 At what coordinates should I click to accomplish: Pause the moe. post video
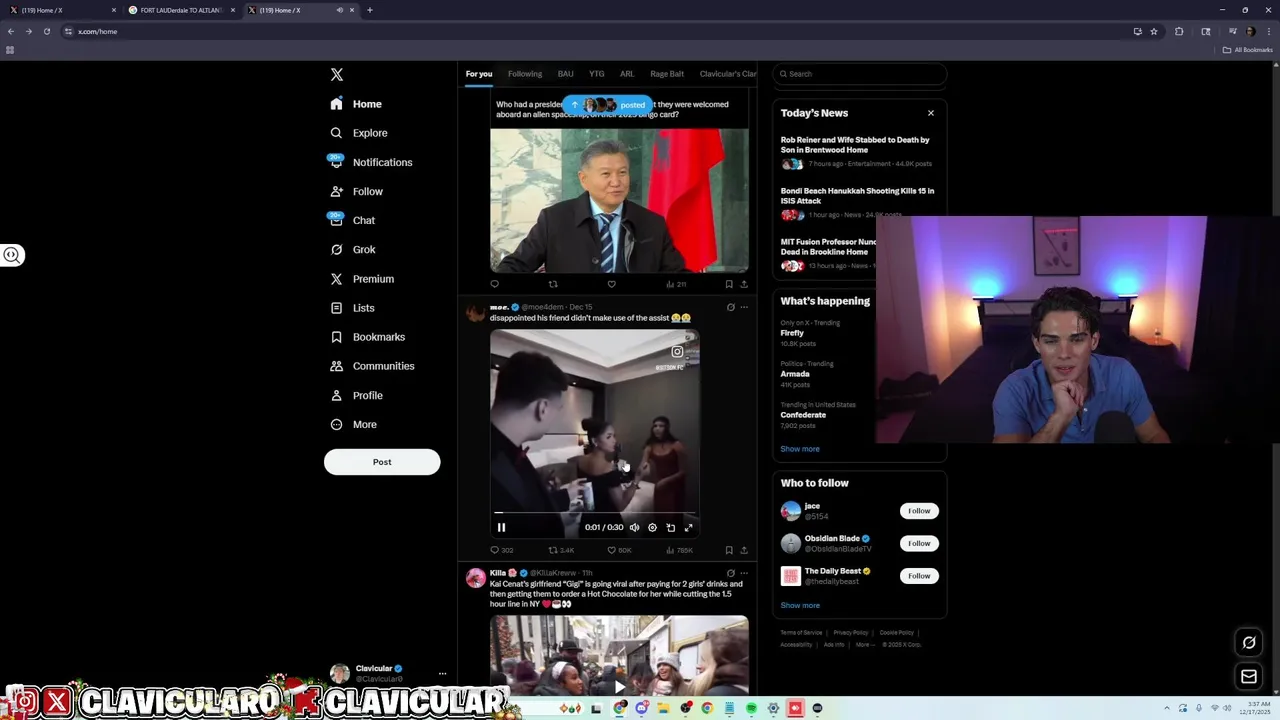pyautogui.click(x=502, y=528)
